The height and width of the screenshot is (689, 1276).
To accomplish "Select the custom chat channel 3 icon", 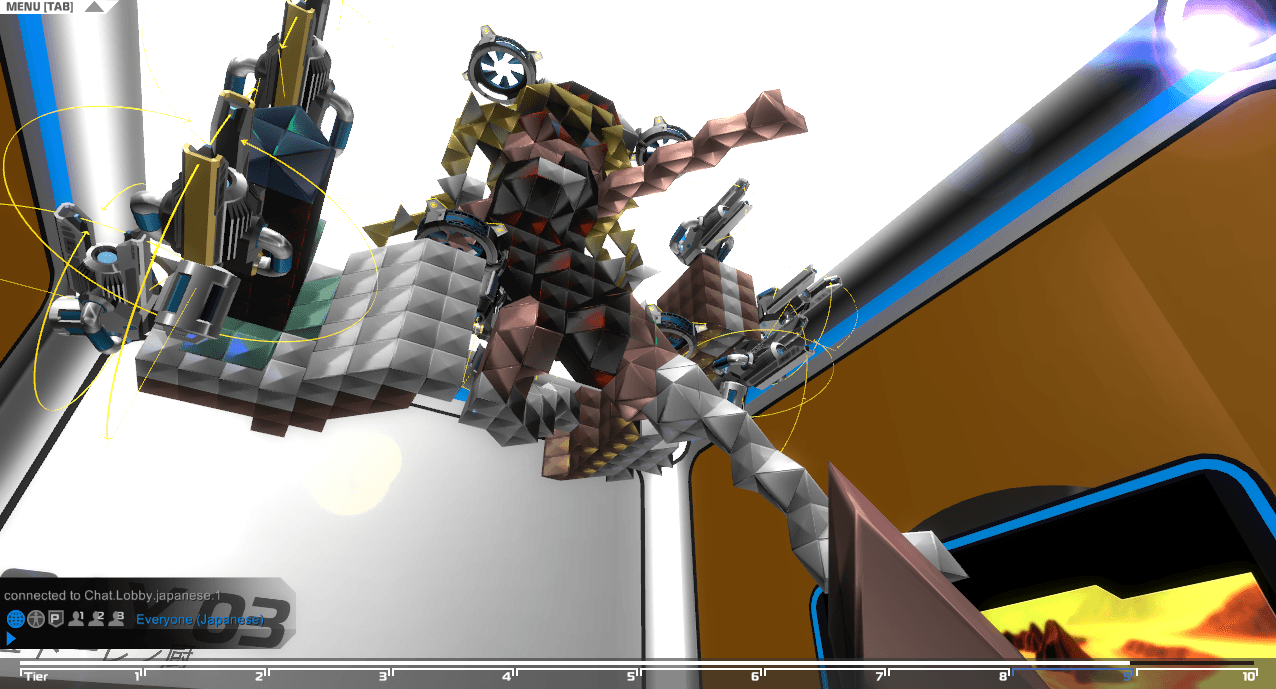I will click(116, 619).
